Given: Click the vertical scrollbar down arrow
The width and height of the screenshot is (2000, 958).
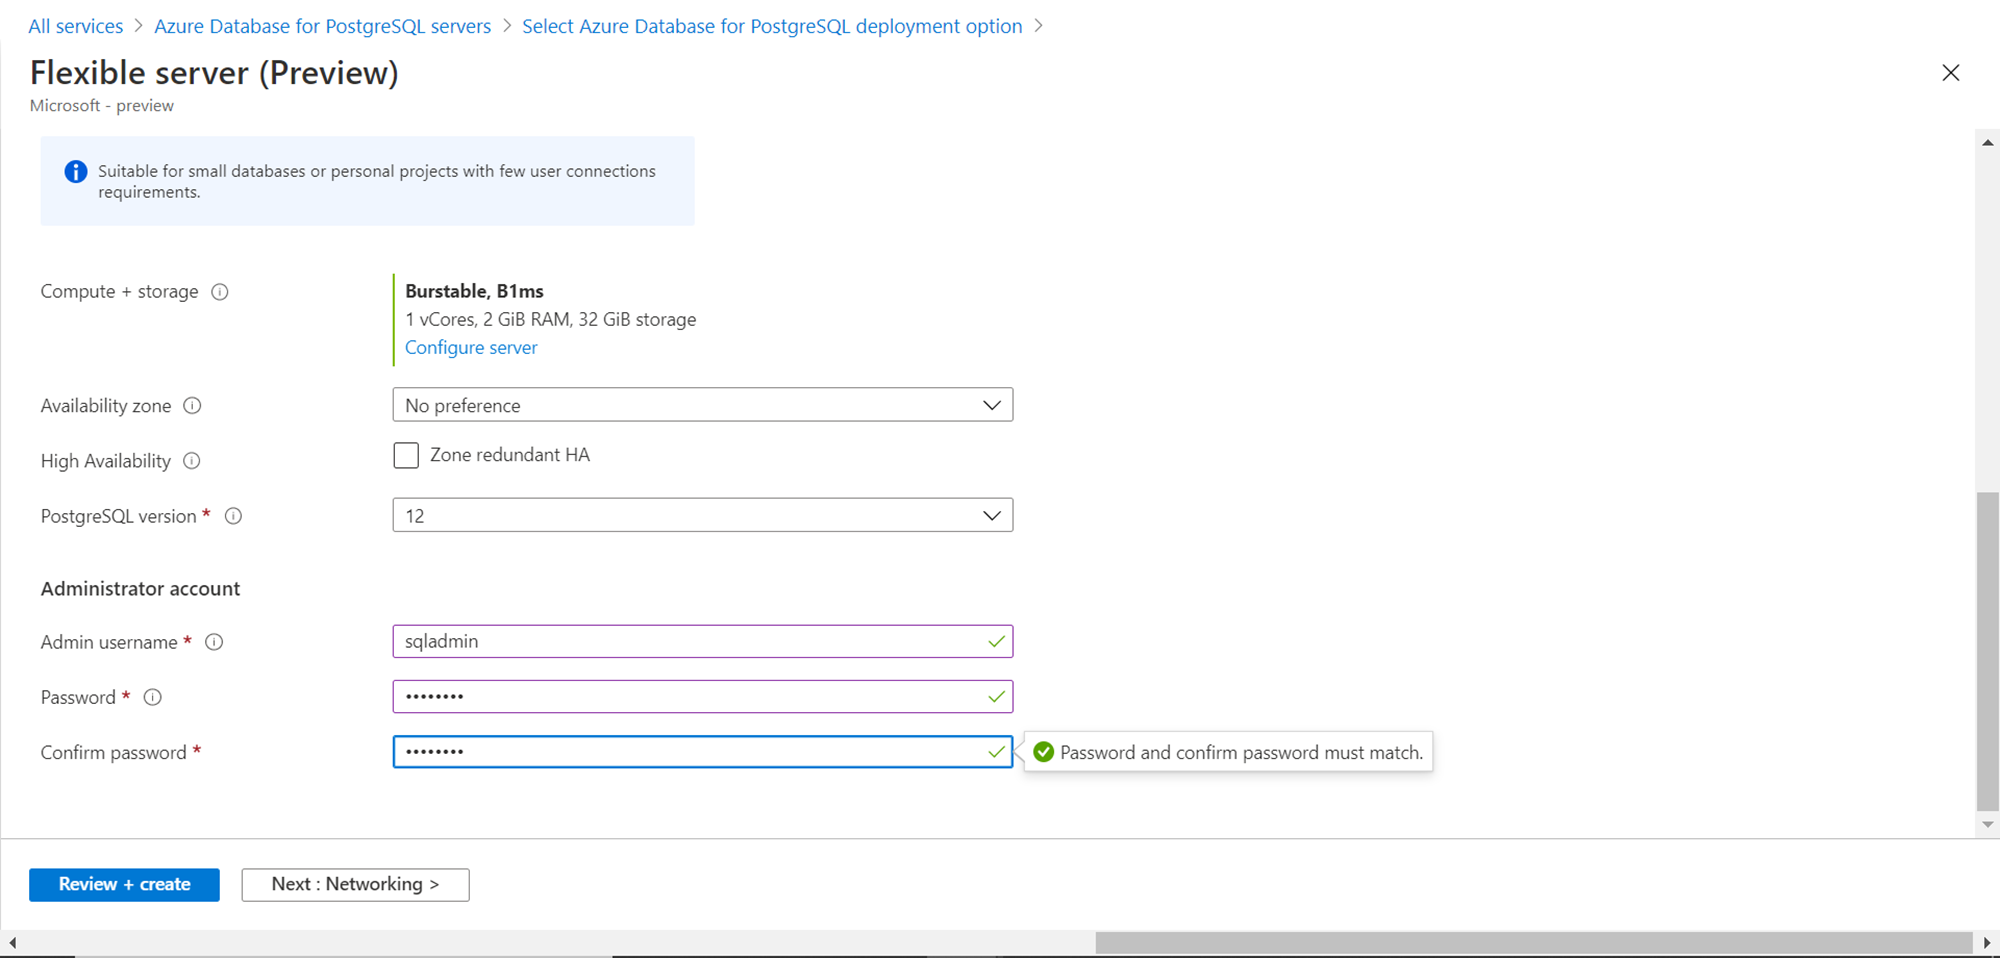Looking at the screenshot, I should (x=1988, y=825).
